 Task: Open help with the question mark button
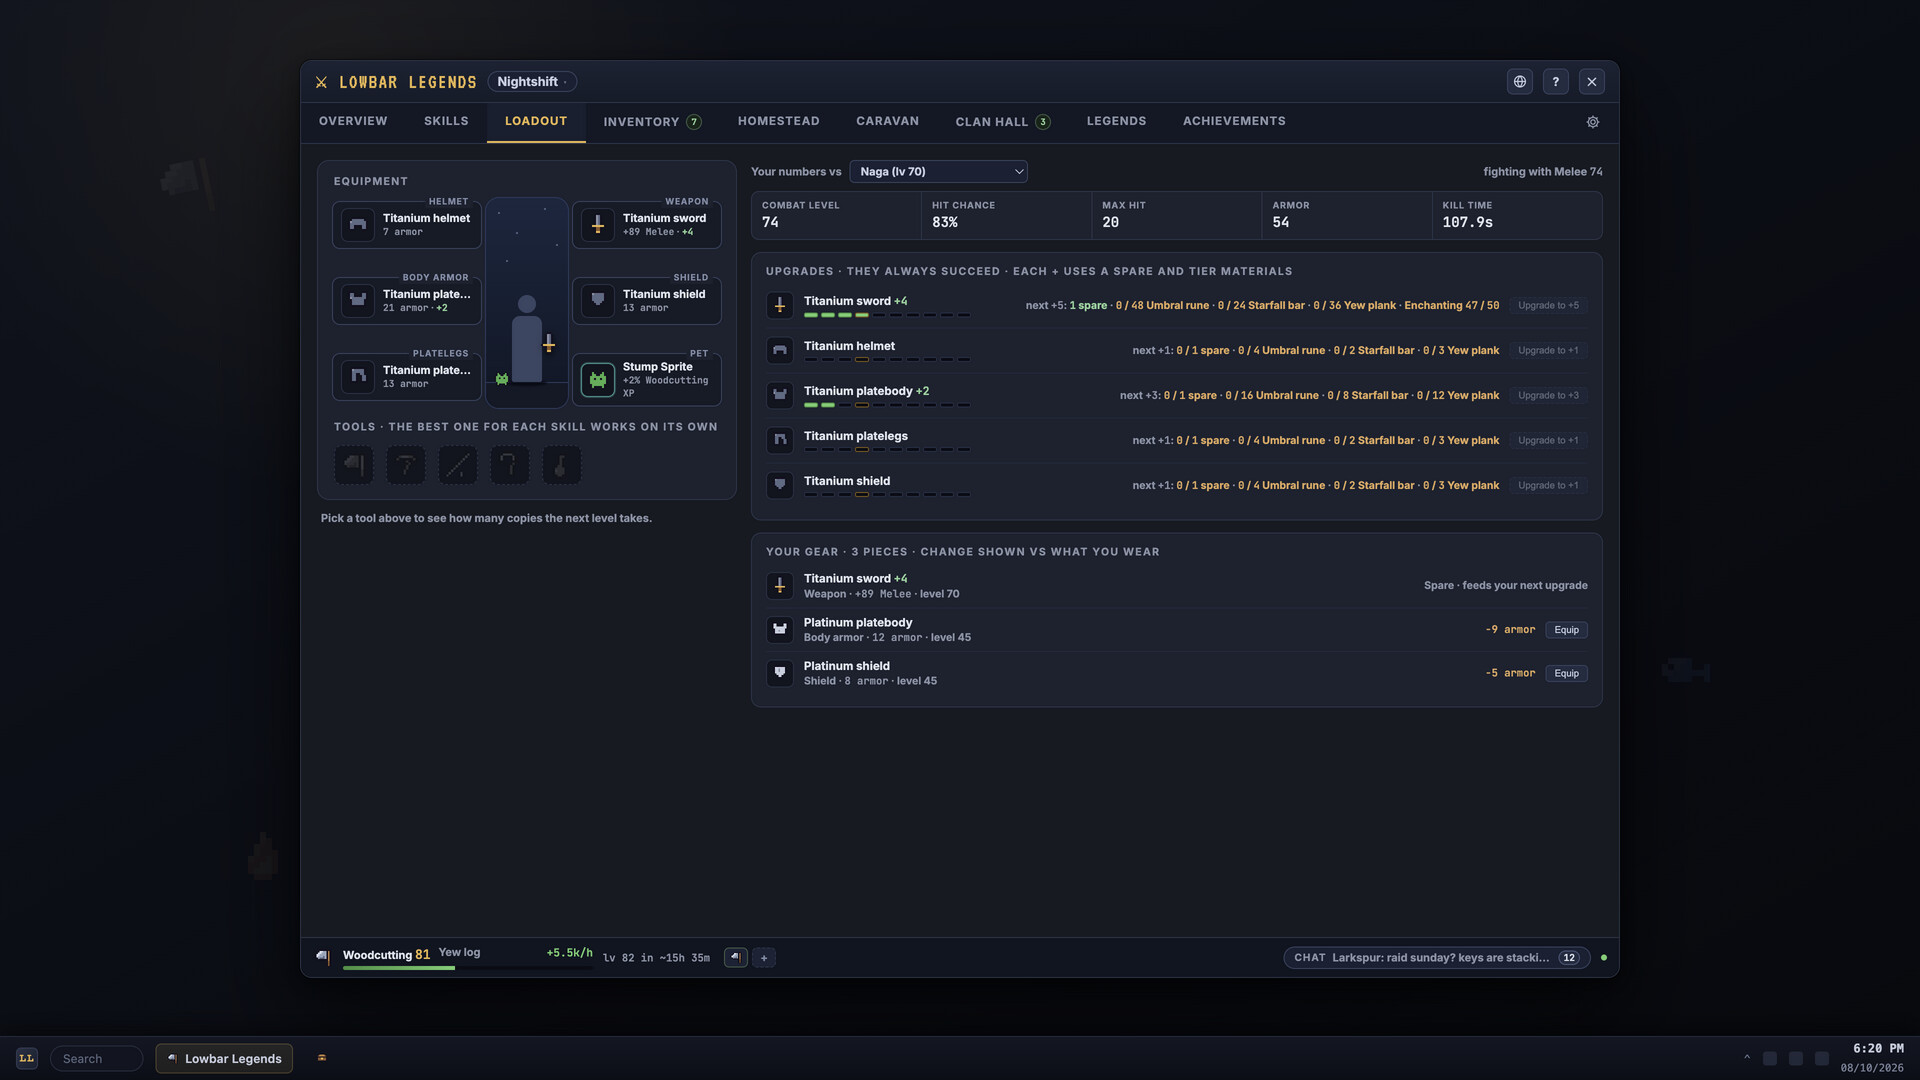1556,82
